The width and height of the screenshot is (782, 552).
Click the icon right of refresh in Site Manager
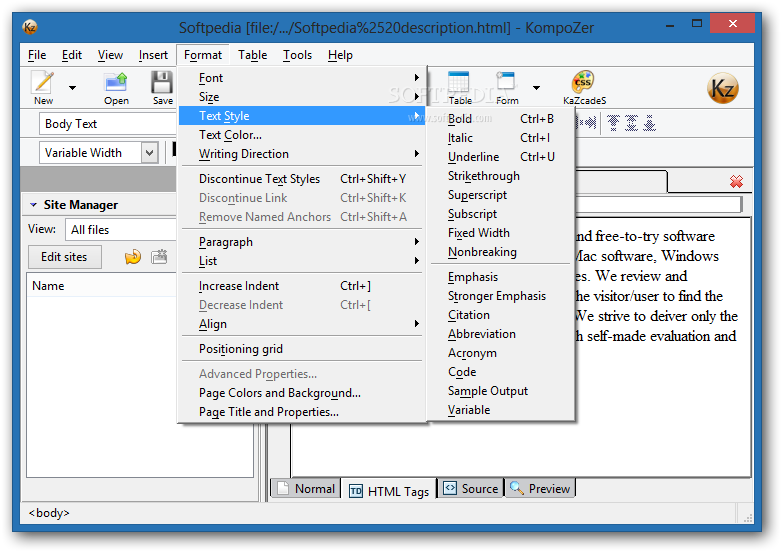[159, 257]
